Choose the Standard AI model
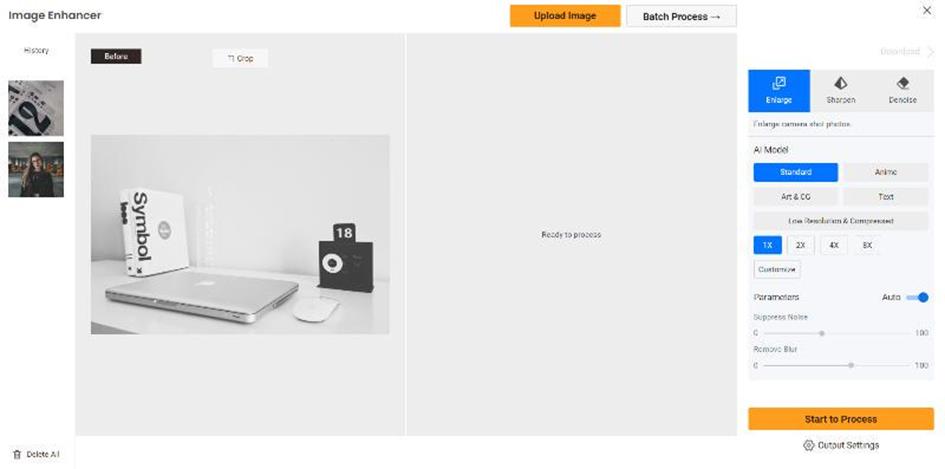The image size is (945, 469). click(796, 172)
